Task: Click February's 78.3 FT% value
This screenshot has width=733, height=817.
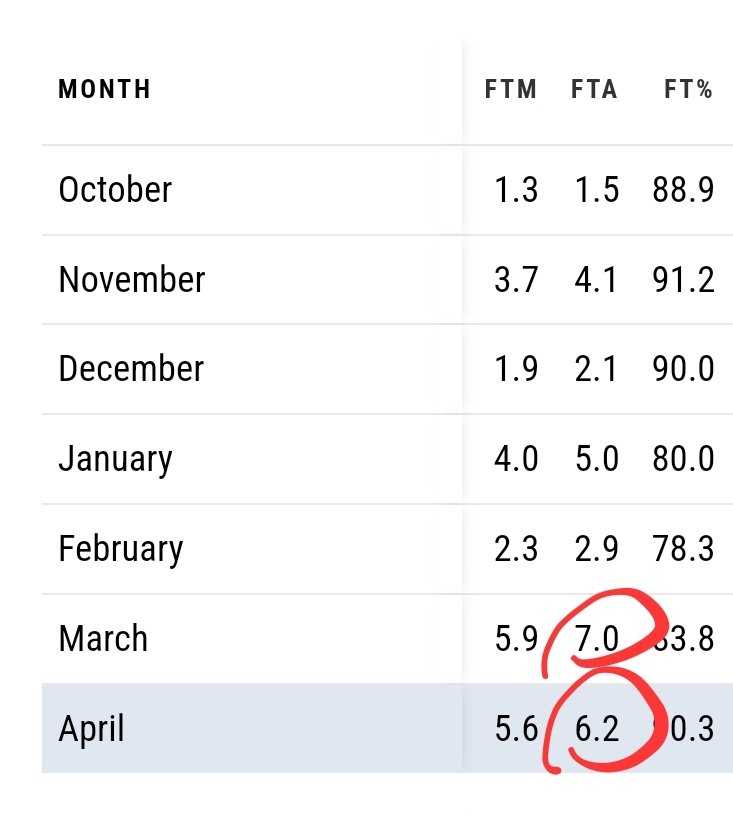Action: (683, 549)
